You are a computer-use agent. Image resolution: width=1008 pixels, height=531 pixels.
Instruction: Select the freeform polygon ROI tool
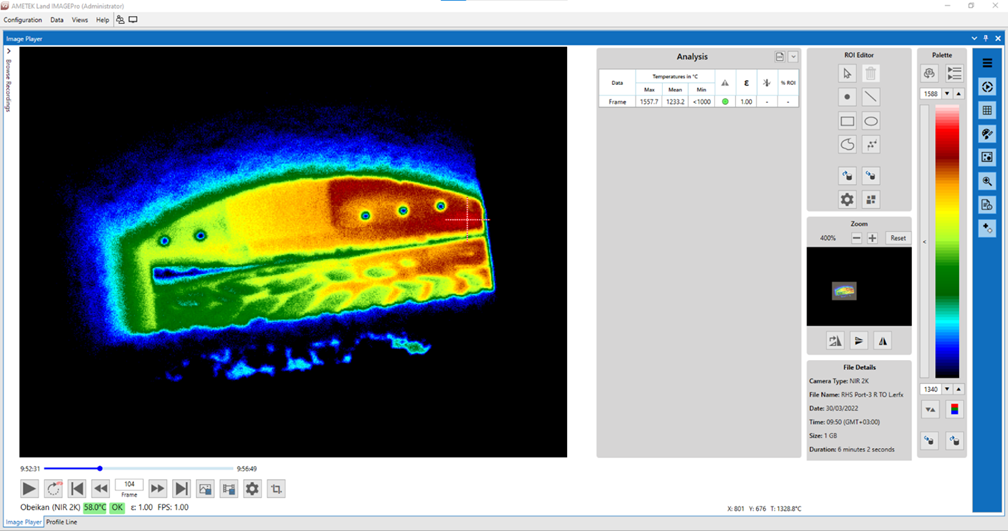click(847, 145)
